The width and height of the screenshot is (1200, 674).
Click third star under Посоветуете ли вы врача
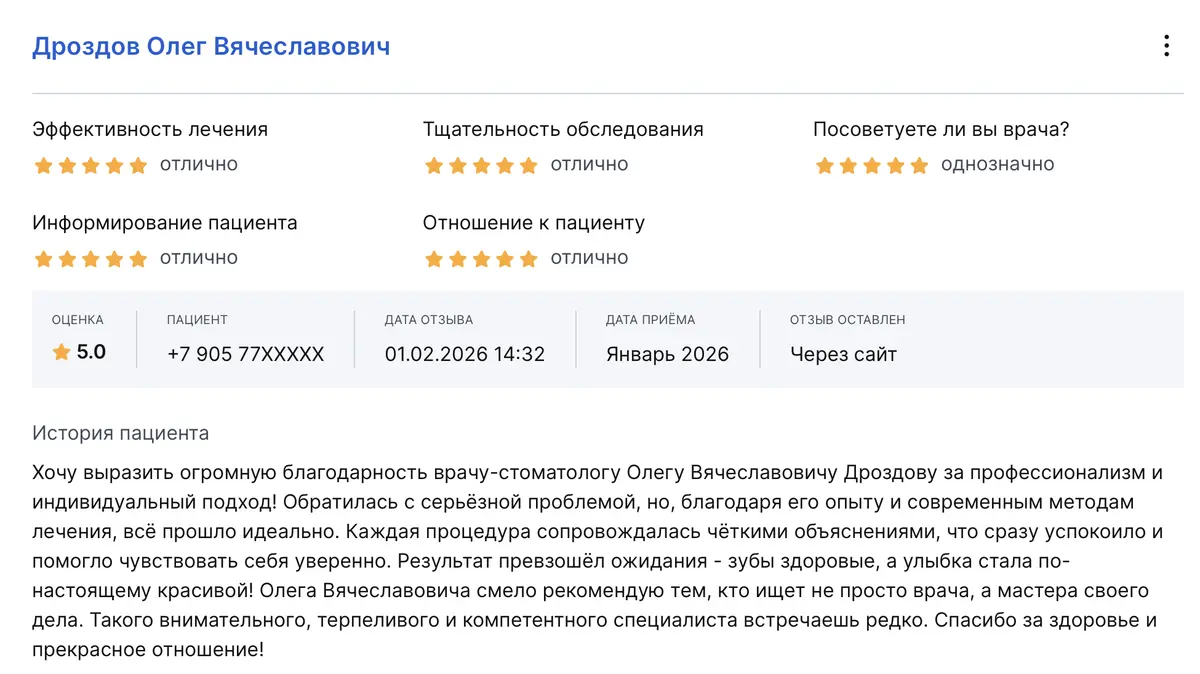(x=872, y=166)
